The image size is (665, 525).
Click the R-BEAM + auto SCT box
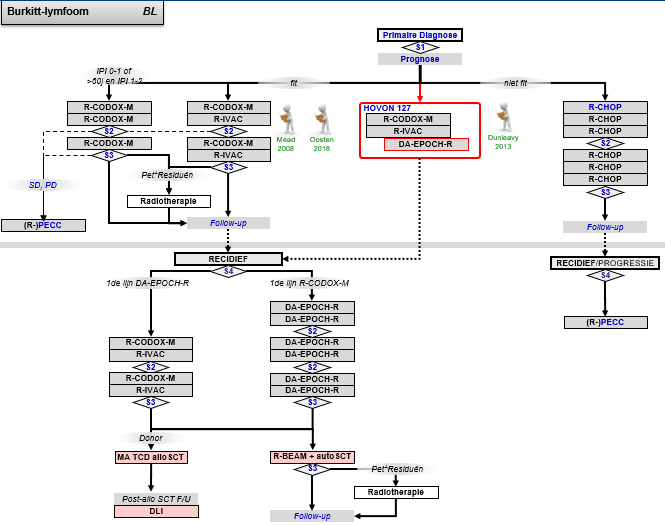click(x=312, y=456)
